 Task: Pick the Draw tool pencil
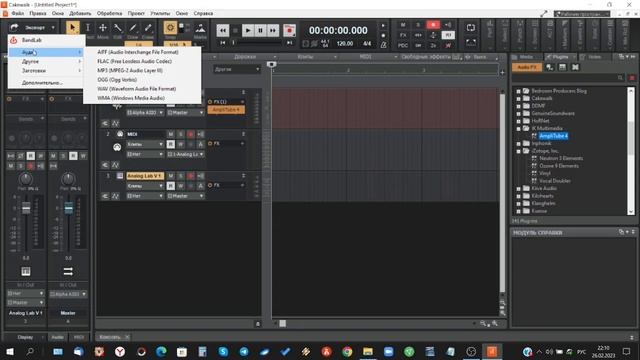pos(133,28)
